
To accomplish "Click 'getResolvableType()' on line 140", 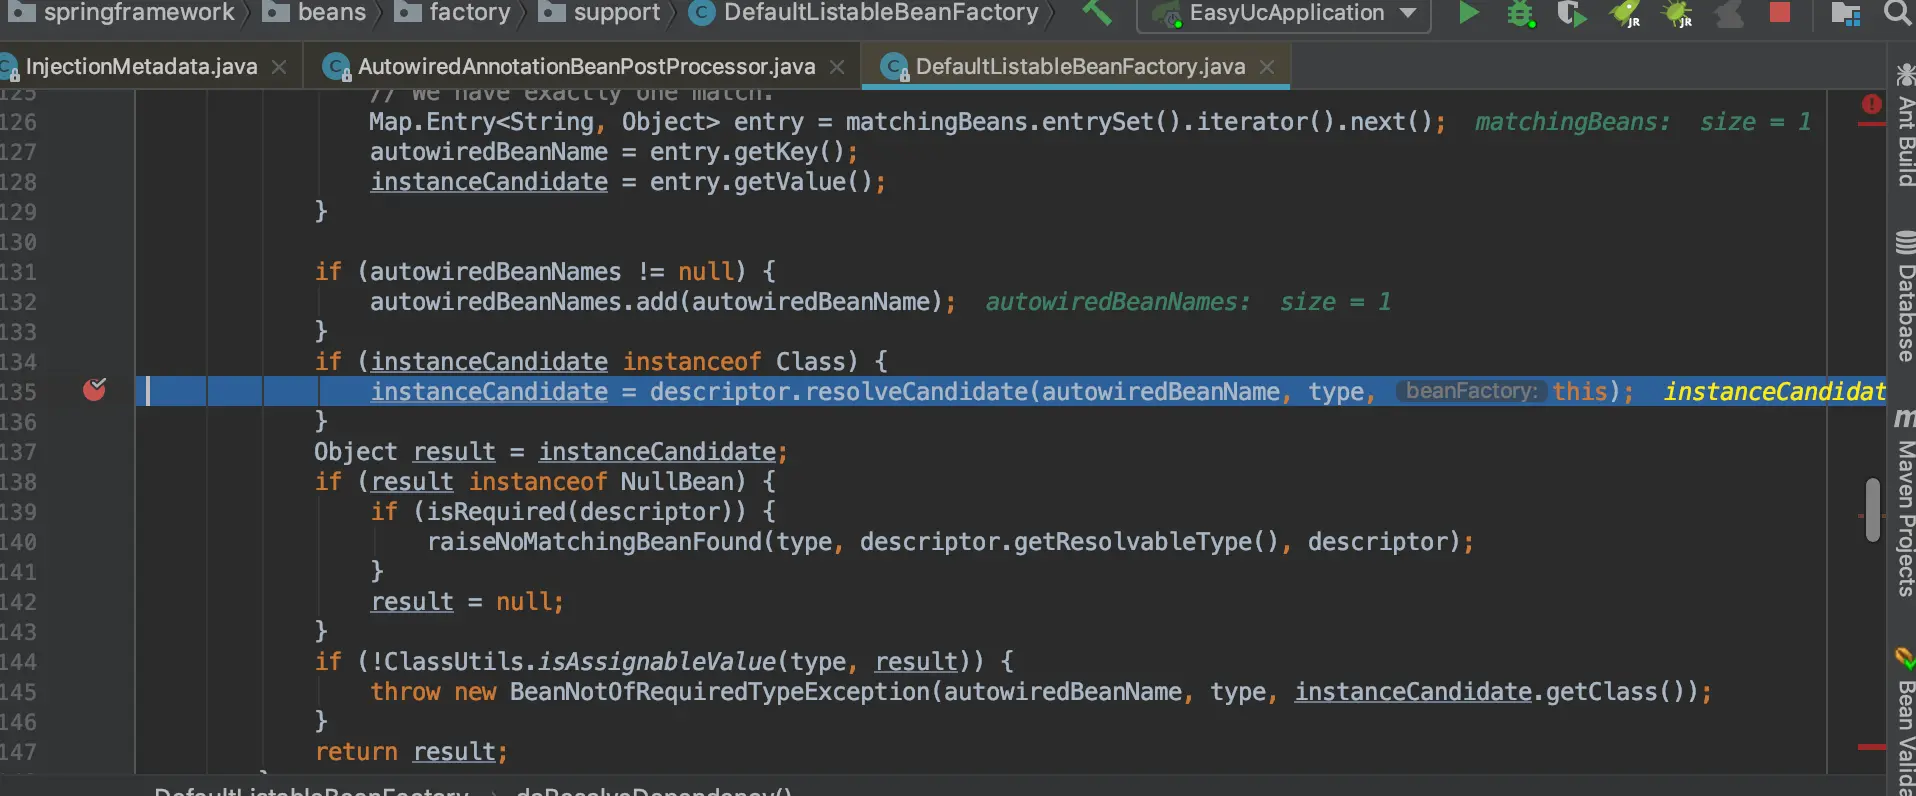I will click(x=1146, y=542).
